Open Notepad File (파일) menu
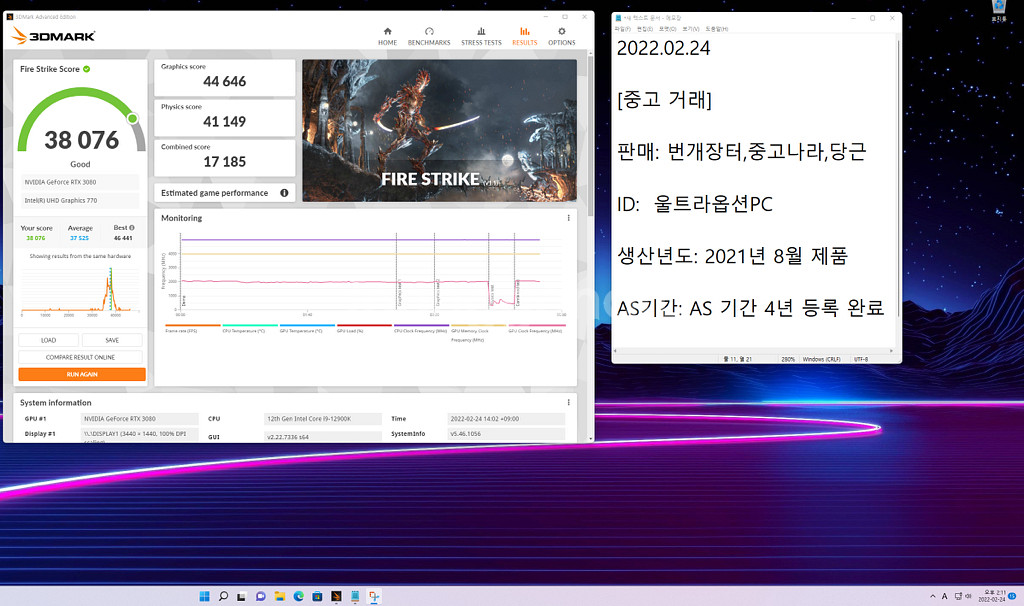 622,29
